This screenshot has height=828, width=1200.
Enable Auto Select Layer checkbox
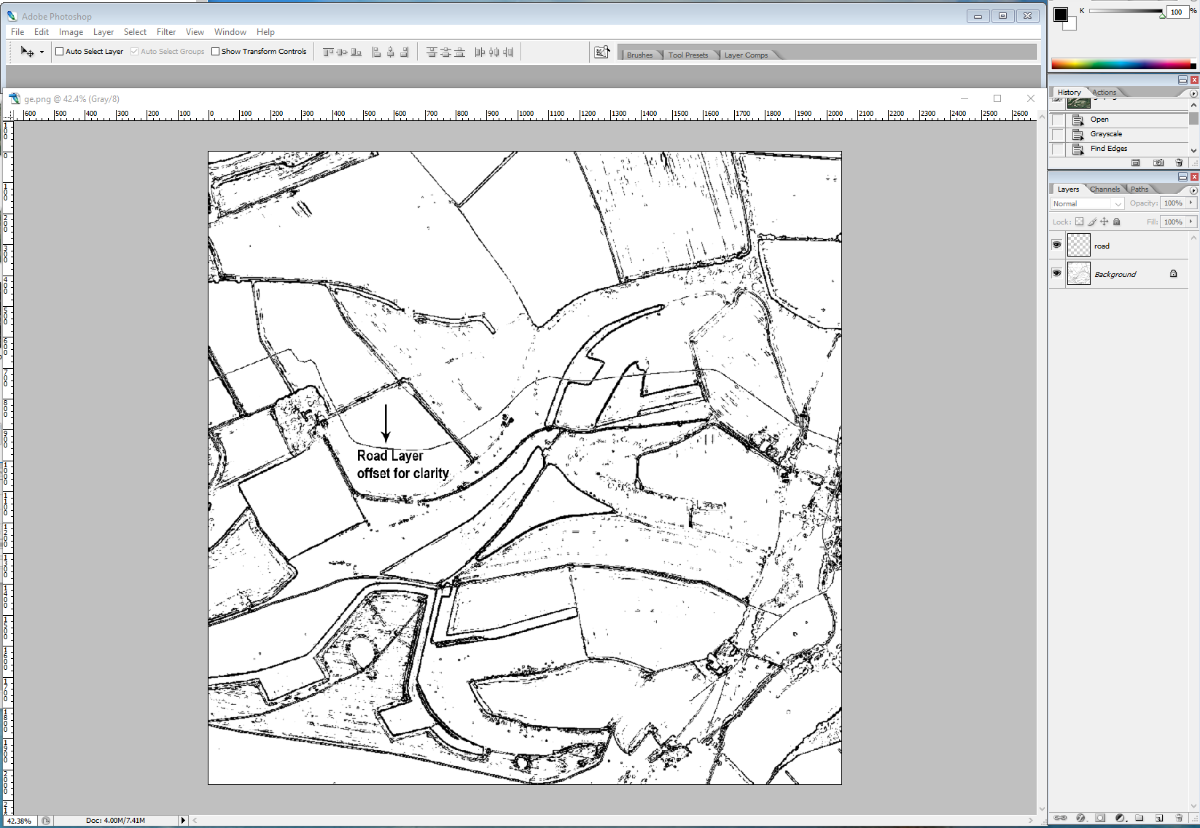pos(59,51)
